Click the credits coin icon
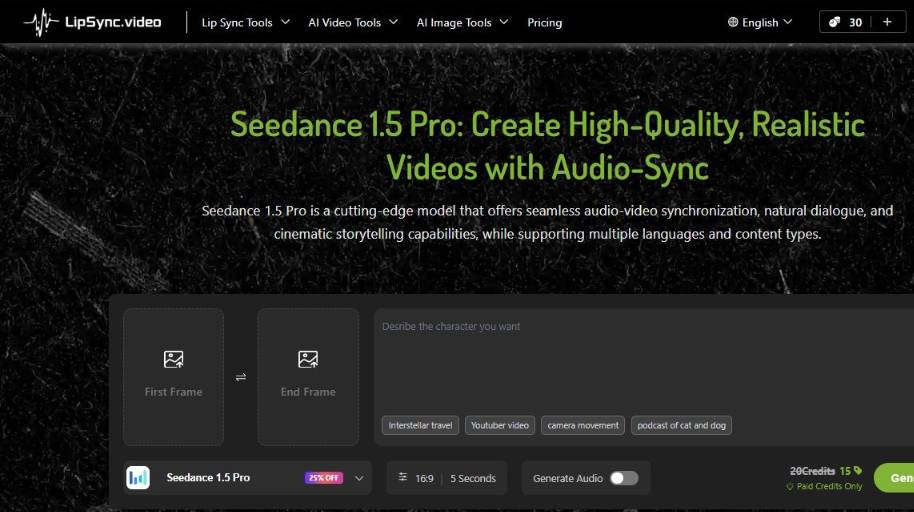This screenshot has height=512, width=914. pos(835,22)
